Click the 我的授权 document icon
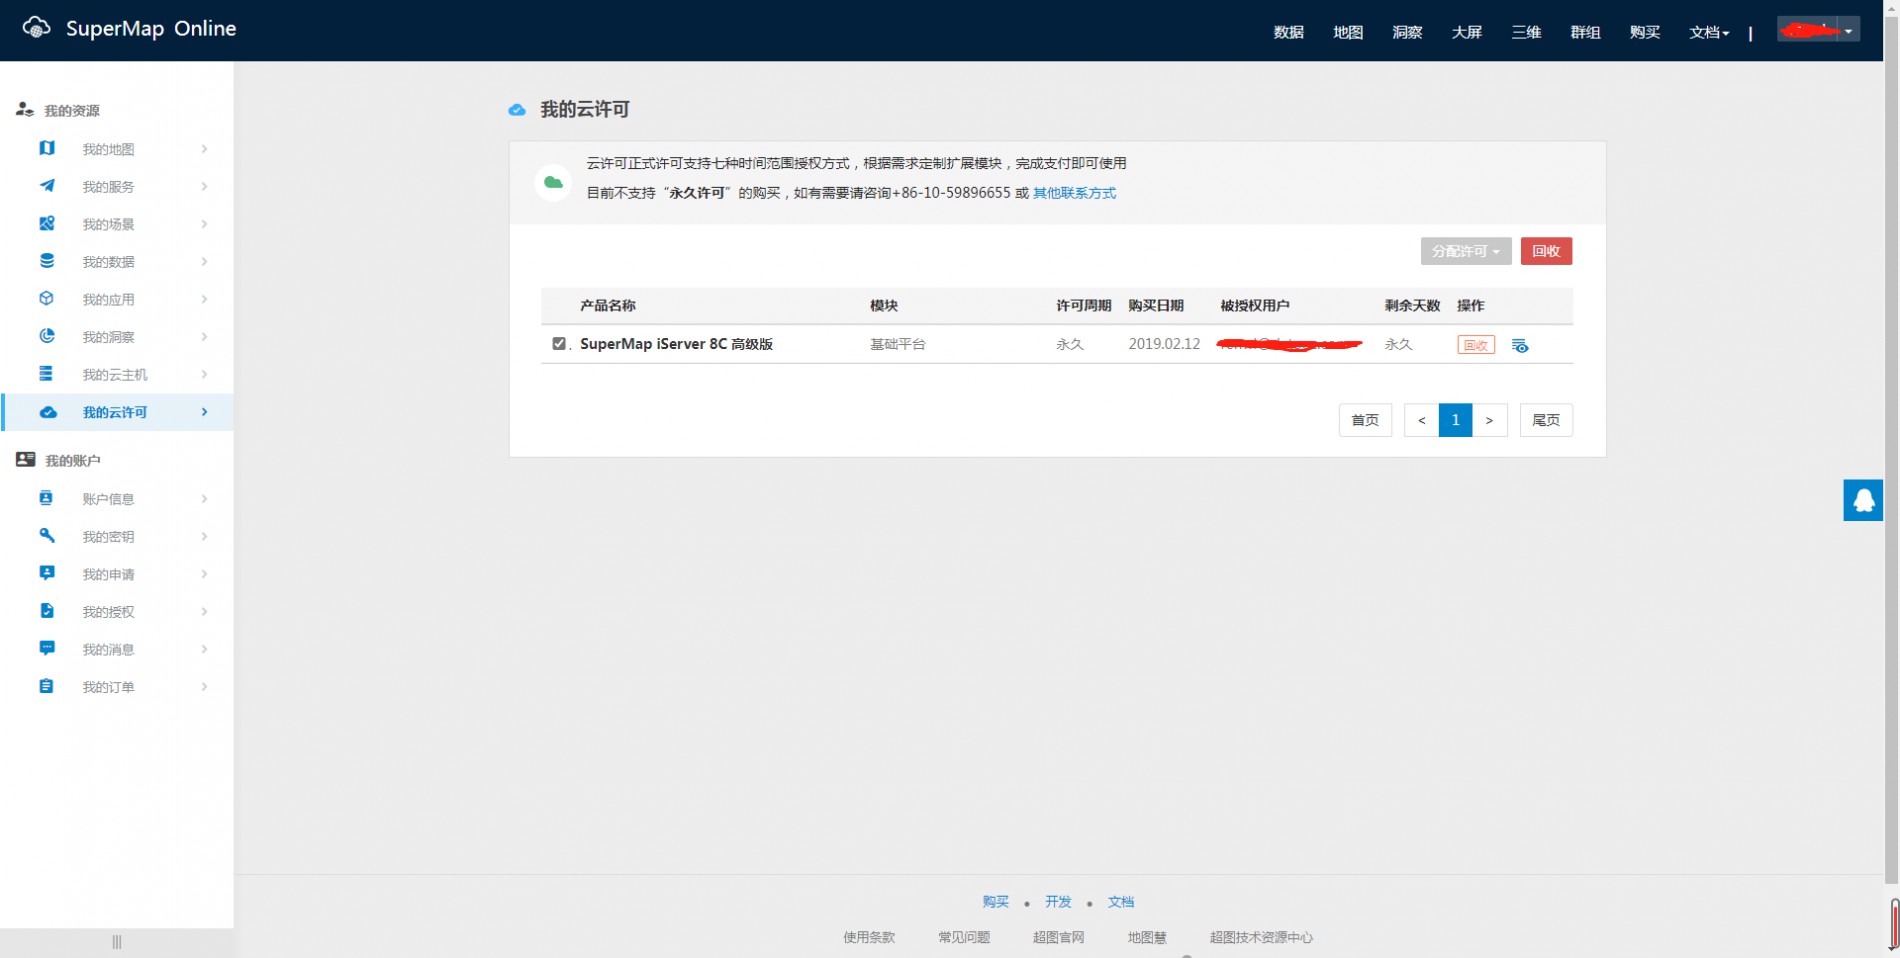The width and height of the screenshot is (1900, 958). point(47,611)
